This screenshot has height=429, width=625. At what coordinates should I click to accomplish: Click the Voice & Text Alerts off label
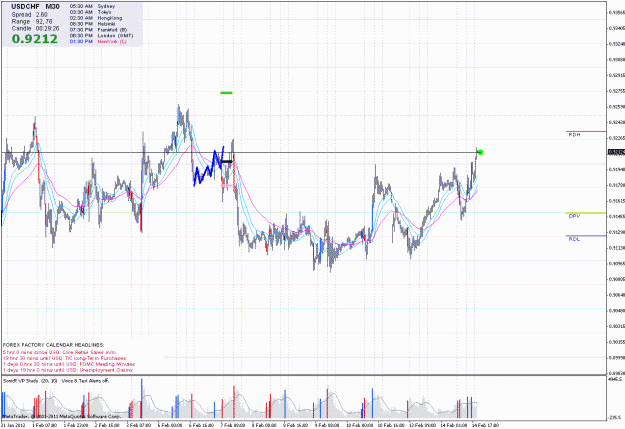[x=85, y=381]
